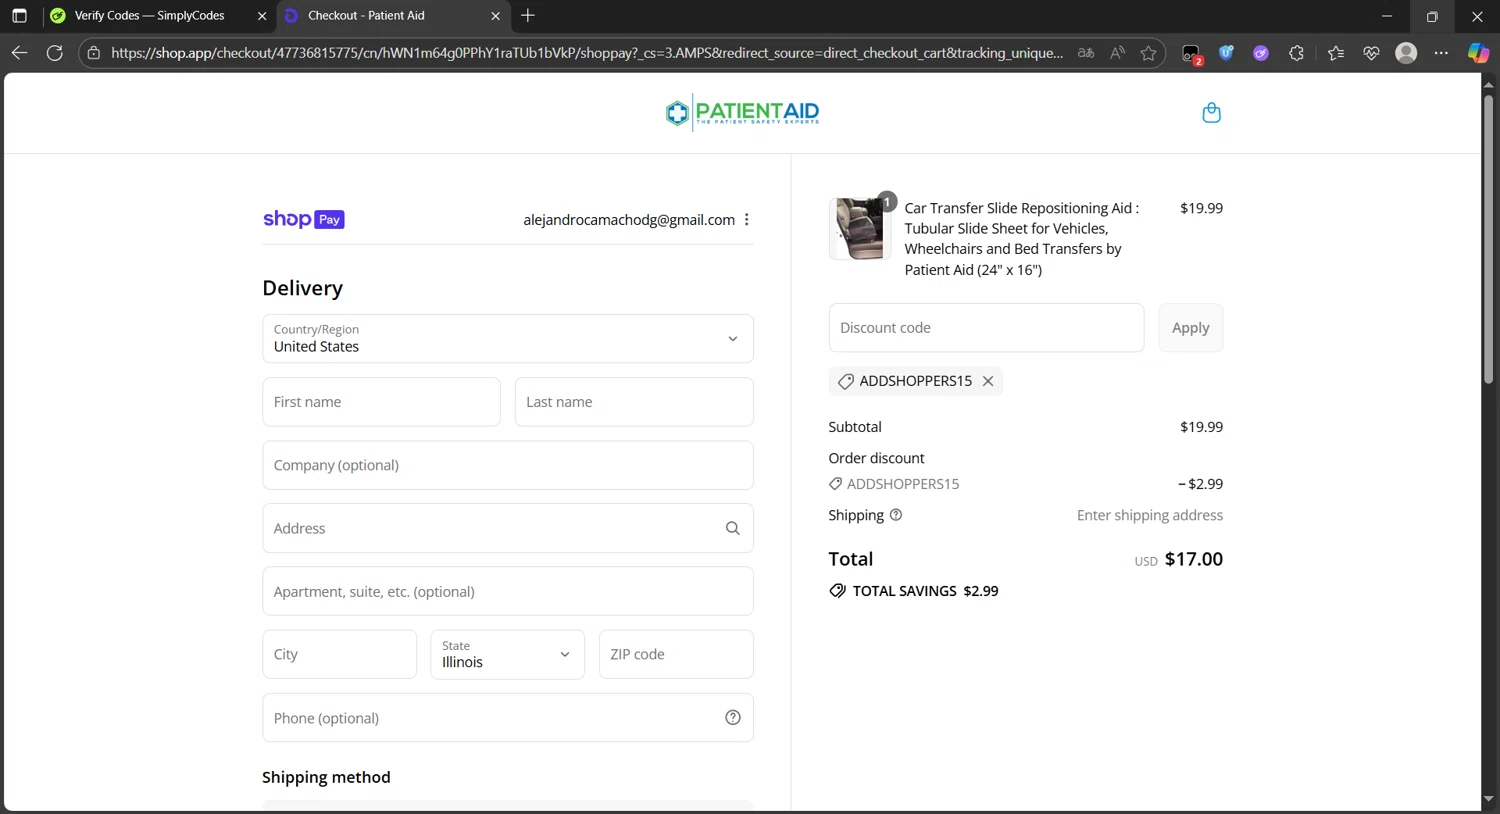Click the Delivery heading

pos(302,288)
